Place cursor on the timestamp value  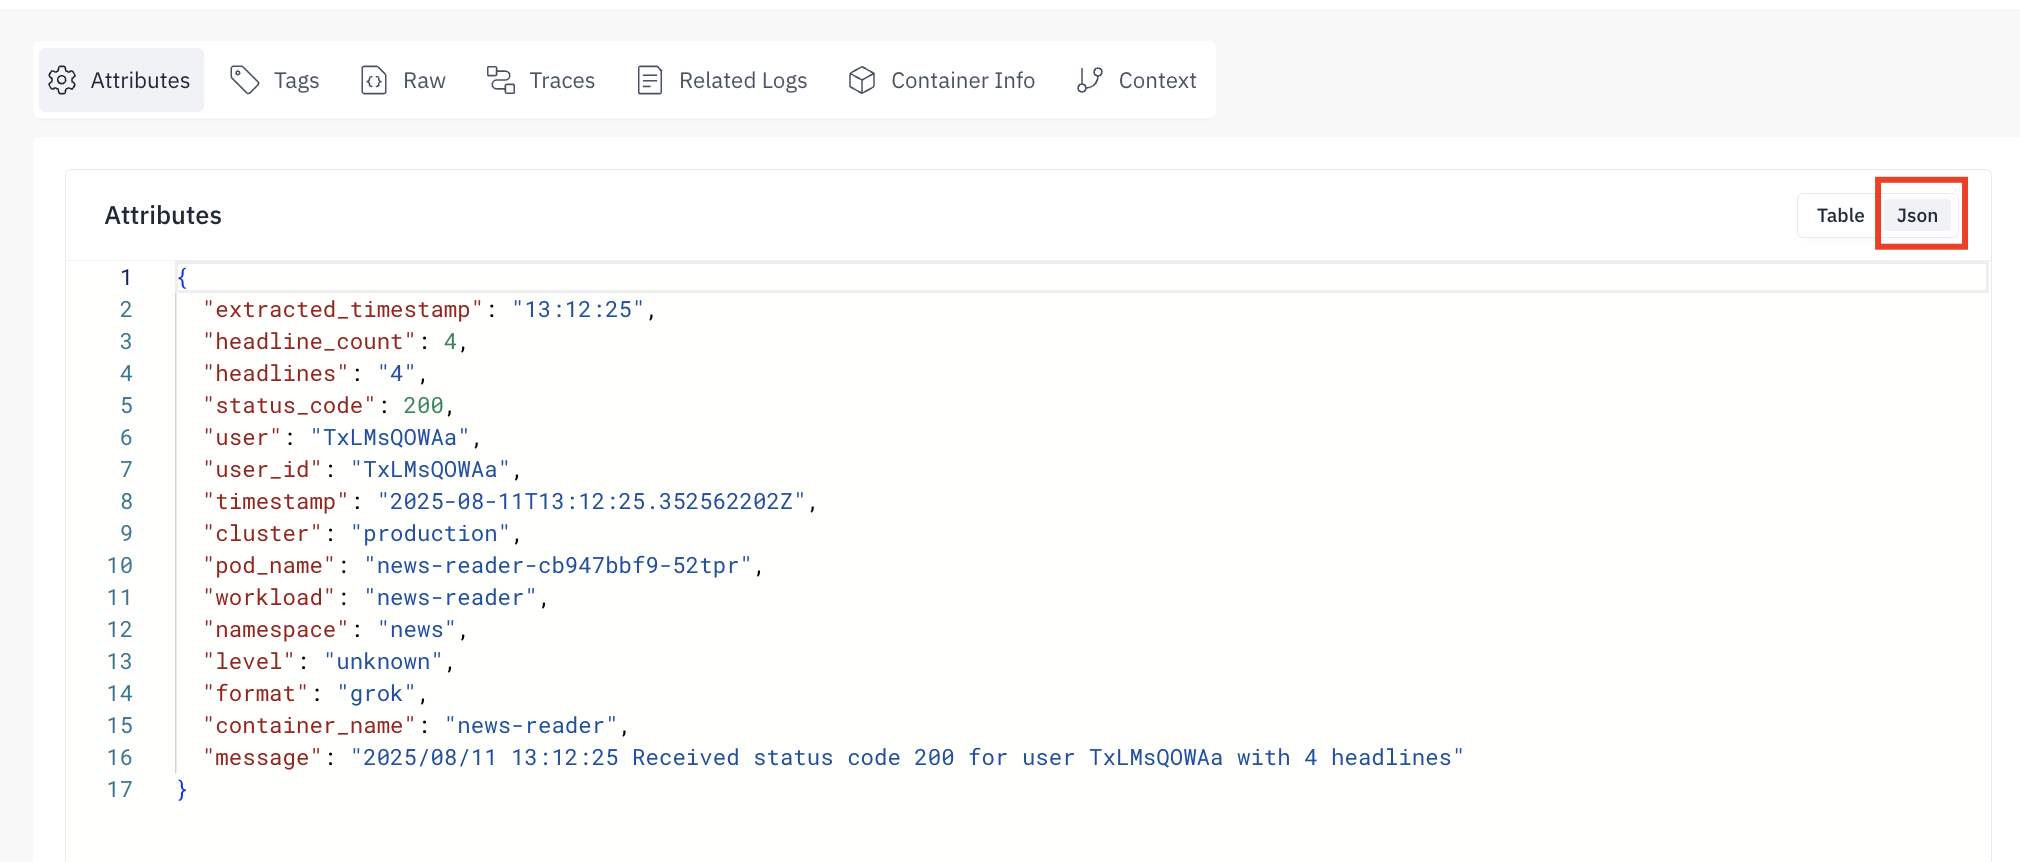(590, 502)
